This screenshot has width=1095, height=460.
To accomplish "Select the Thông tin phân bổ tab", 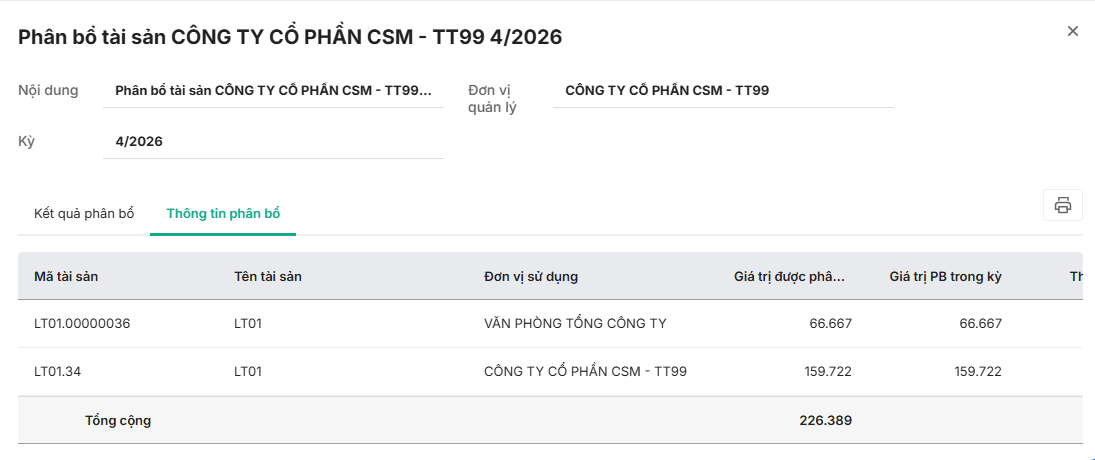I will 223,214.
